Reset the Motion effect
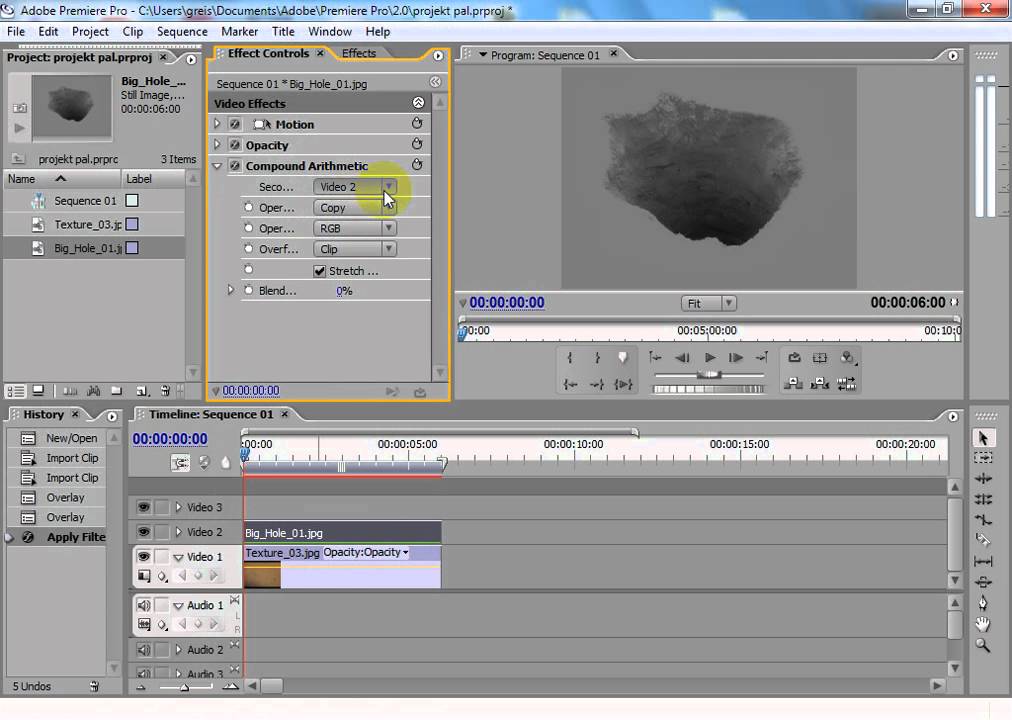 (x=417, y=124)
